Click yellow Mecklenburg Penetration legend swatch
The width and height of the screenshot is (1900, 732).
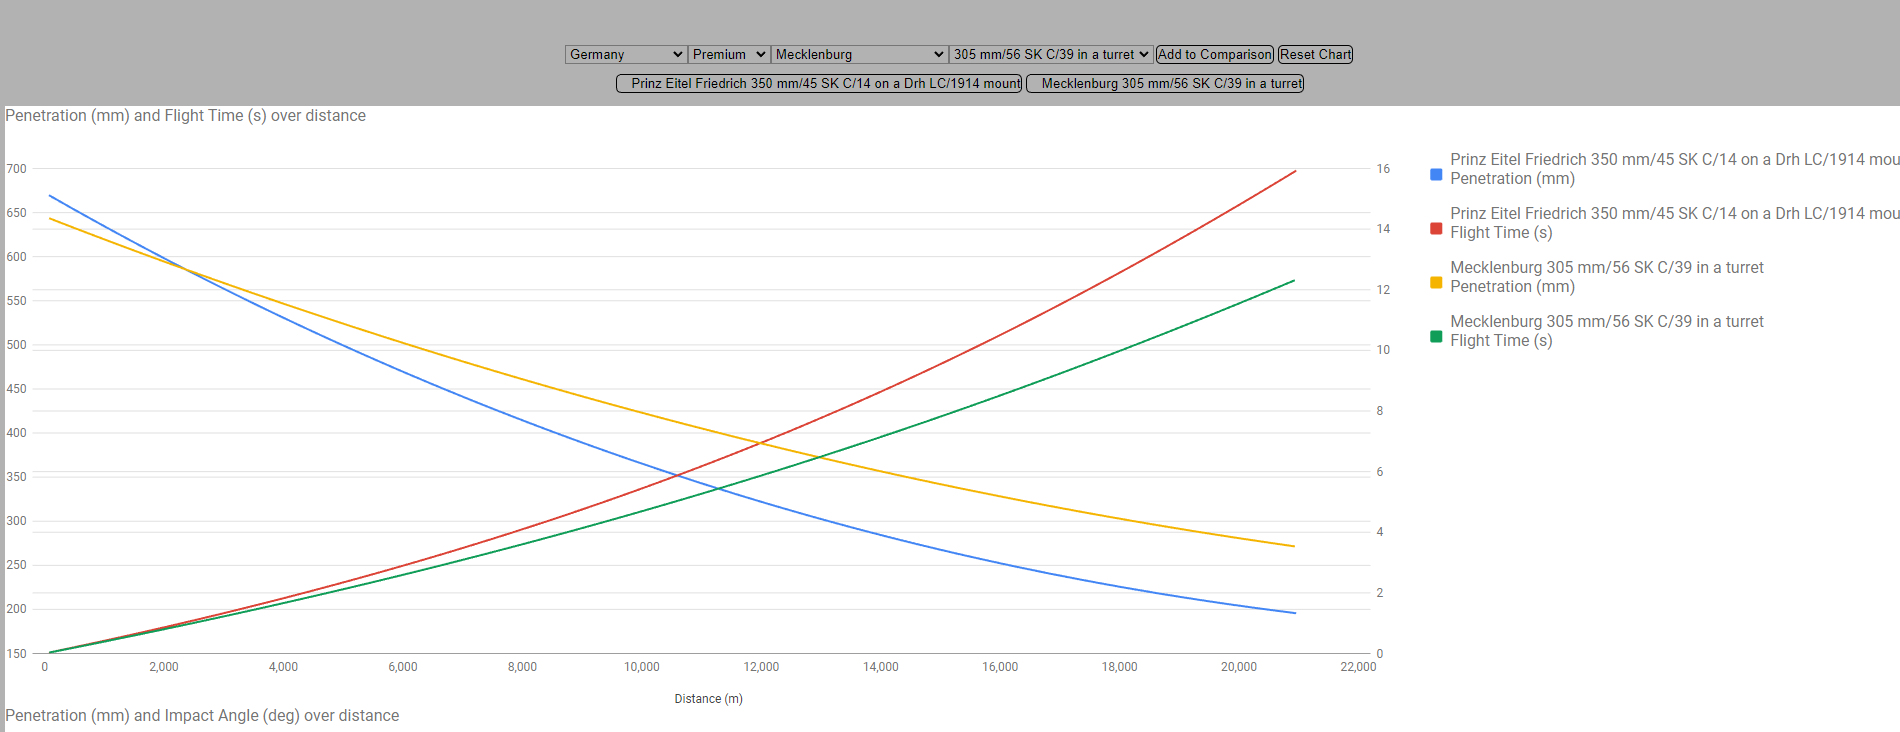pos(1436,282)
